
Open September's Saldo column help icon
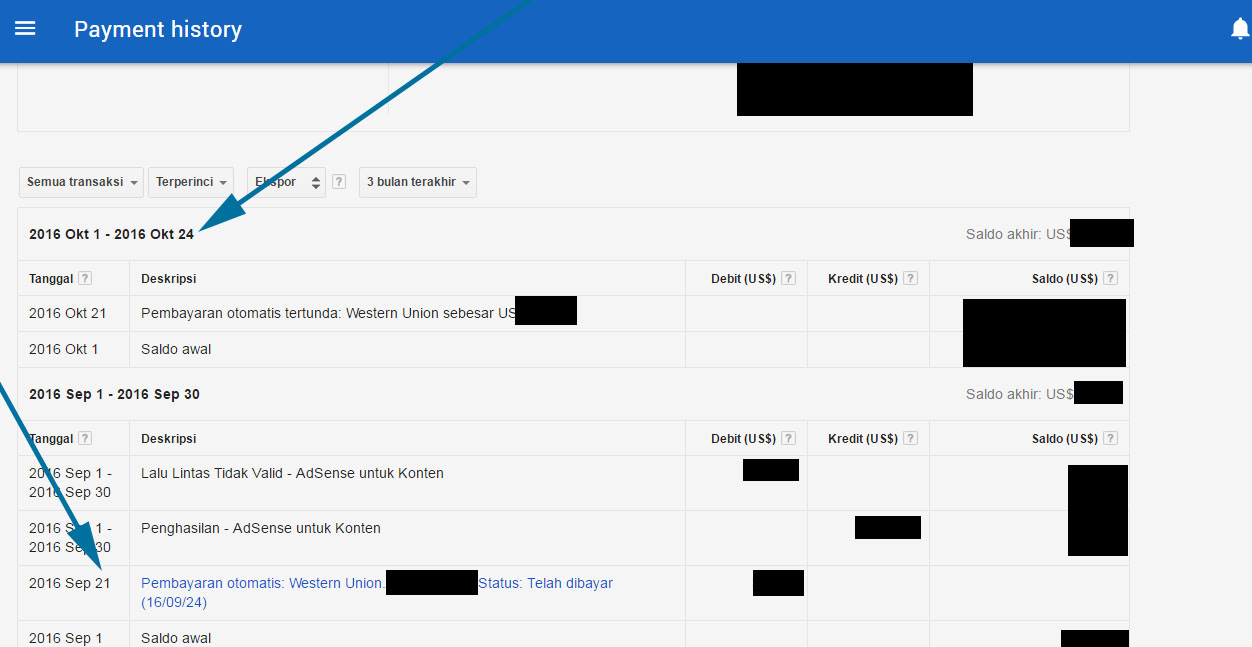[1110, 438]
